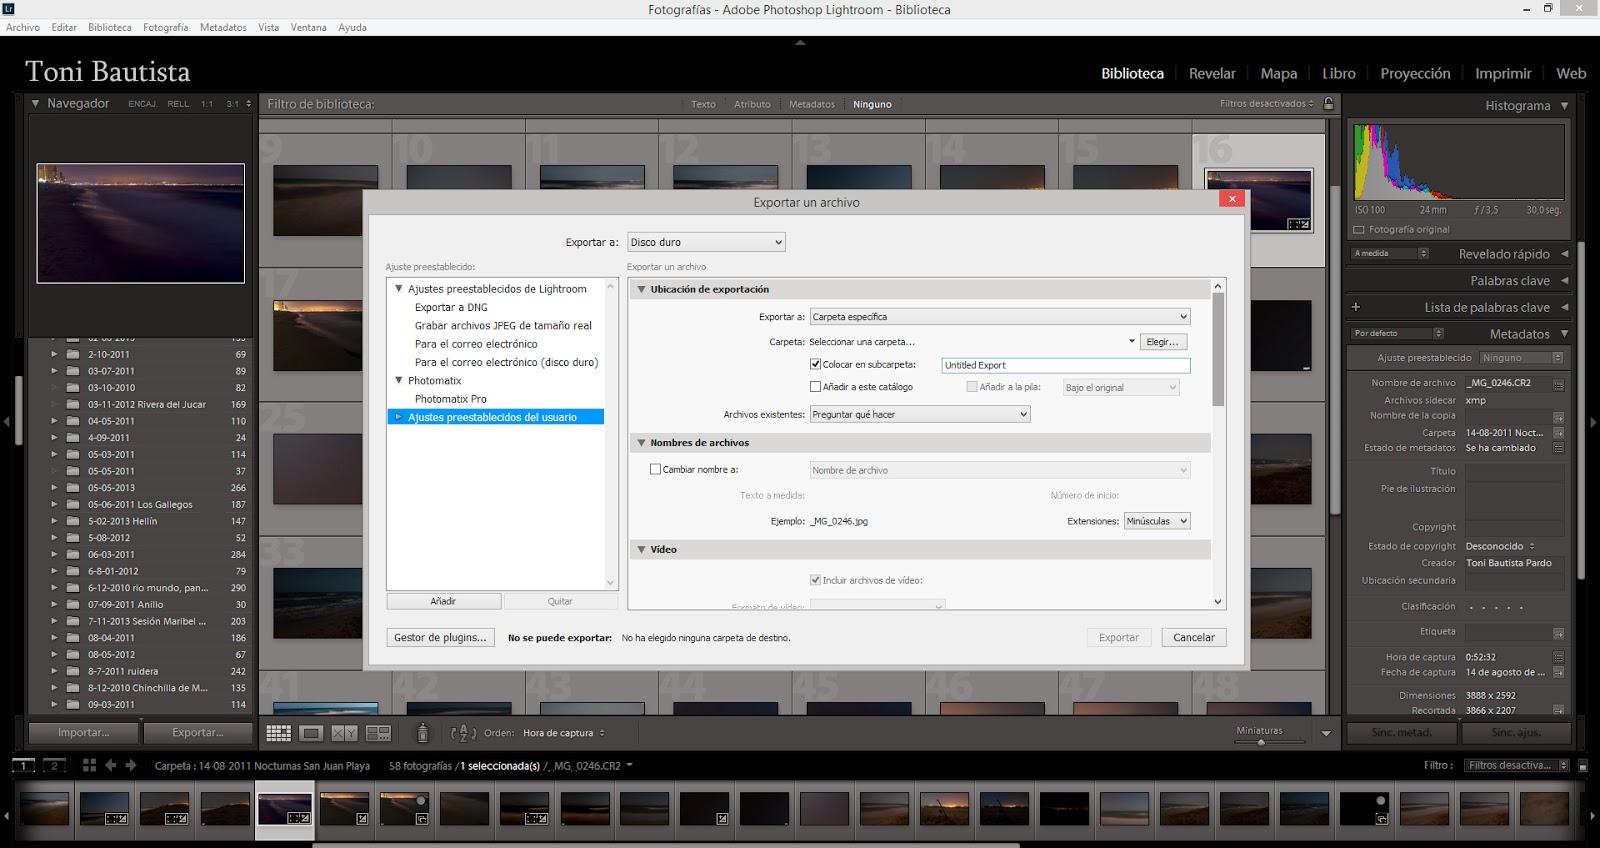The width and height of the screenshot is (1600, 848).
Task: Collapse Vídeo section
Action: pos(642,549)
